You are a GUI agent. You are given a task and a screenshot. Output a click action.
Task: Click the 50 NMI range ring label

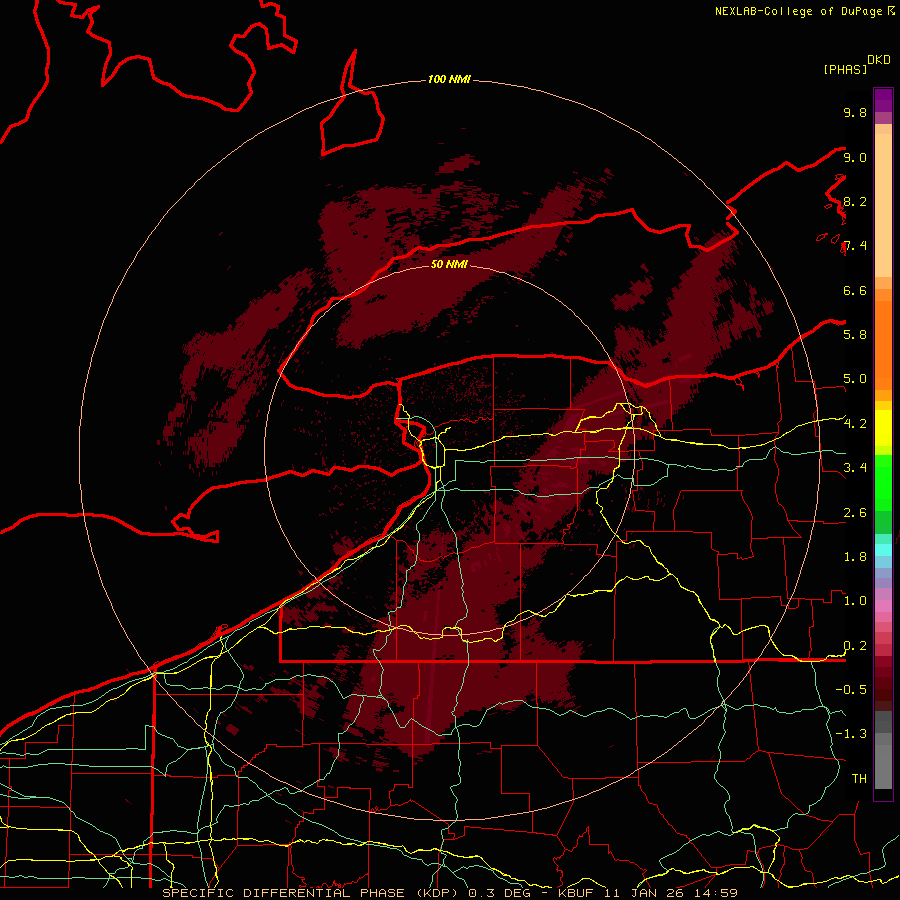click(x=449, y=264)
